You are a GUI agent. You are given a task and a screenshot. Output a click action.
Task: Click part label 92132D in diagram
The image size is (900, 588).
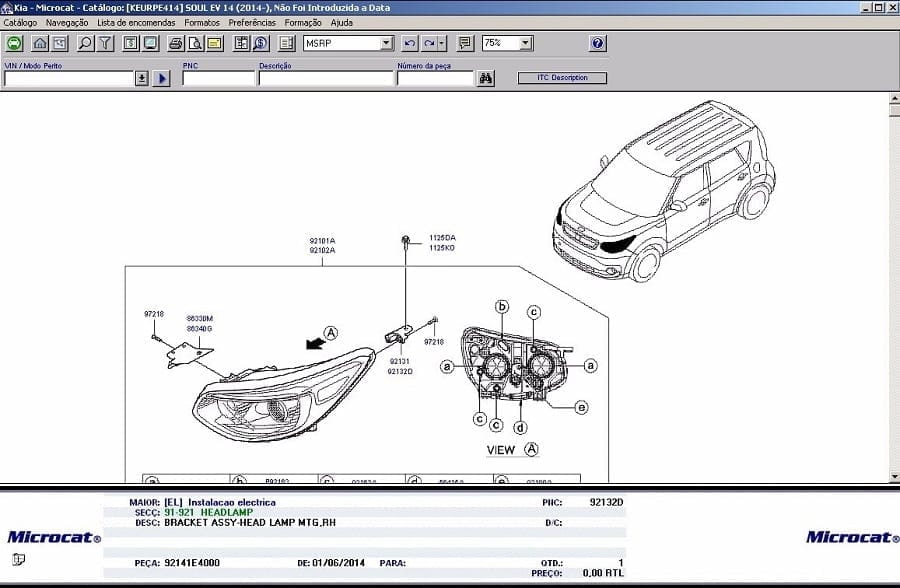399,371
